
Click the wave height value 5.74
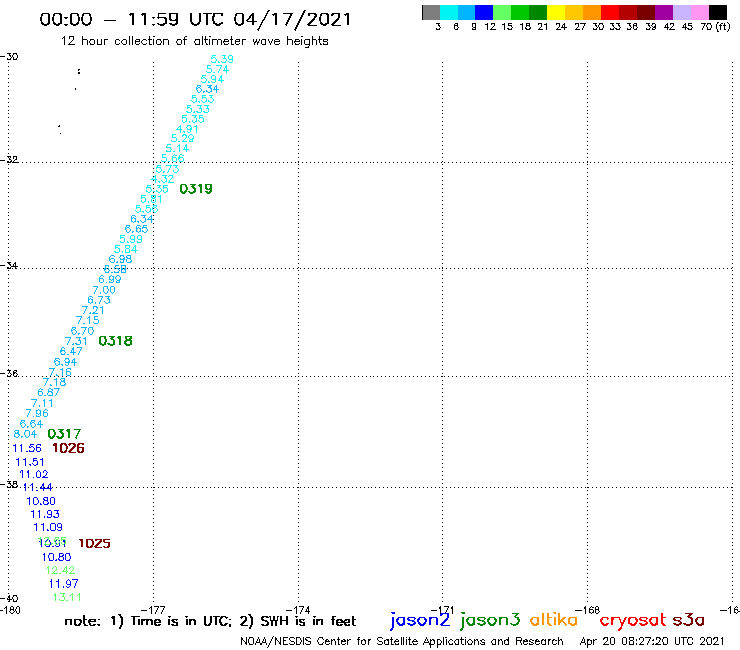point(217,69)
